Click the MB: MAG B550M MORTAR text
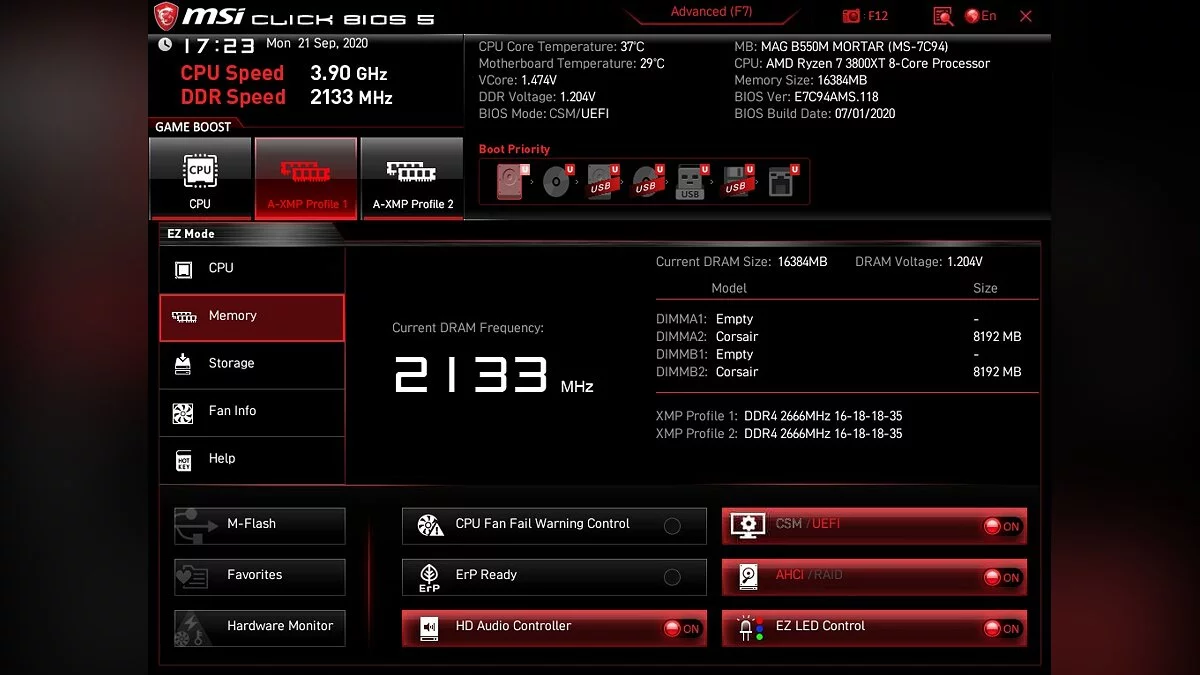 pyautogui.click(x=841, y=47)
